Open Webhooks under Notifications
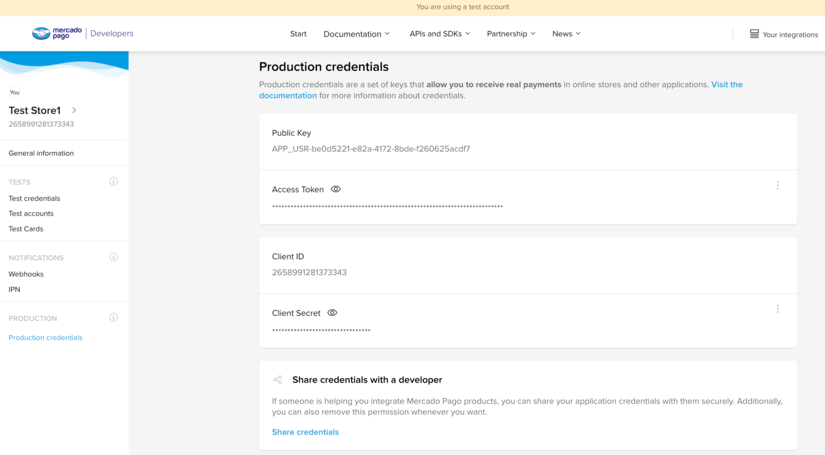 tap(26, 274)
